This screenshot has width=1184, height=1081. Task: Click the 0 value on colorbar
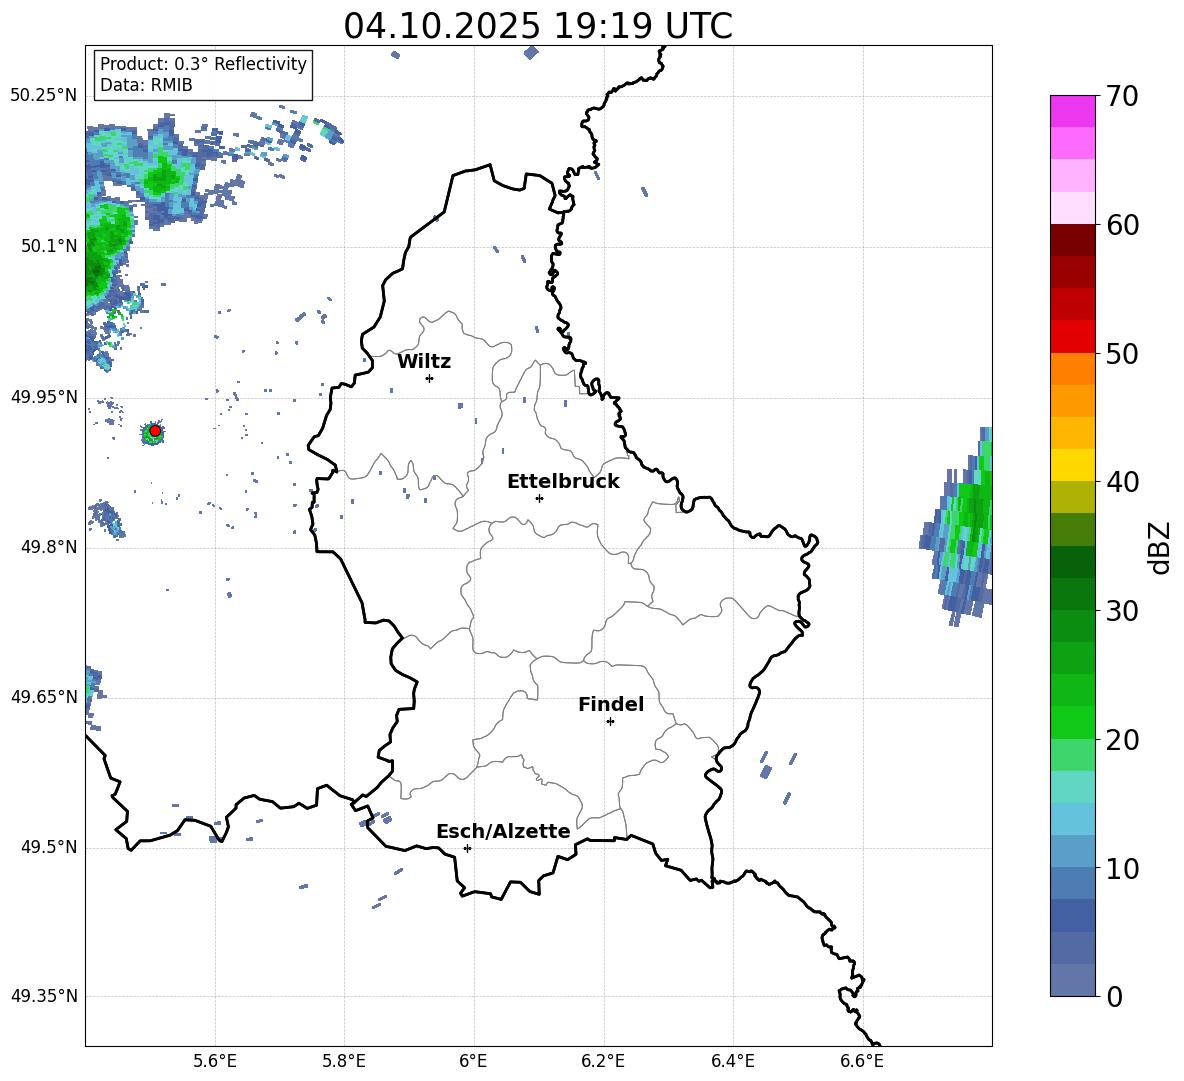point(1114,996)
